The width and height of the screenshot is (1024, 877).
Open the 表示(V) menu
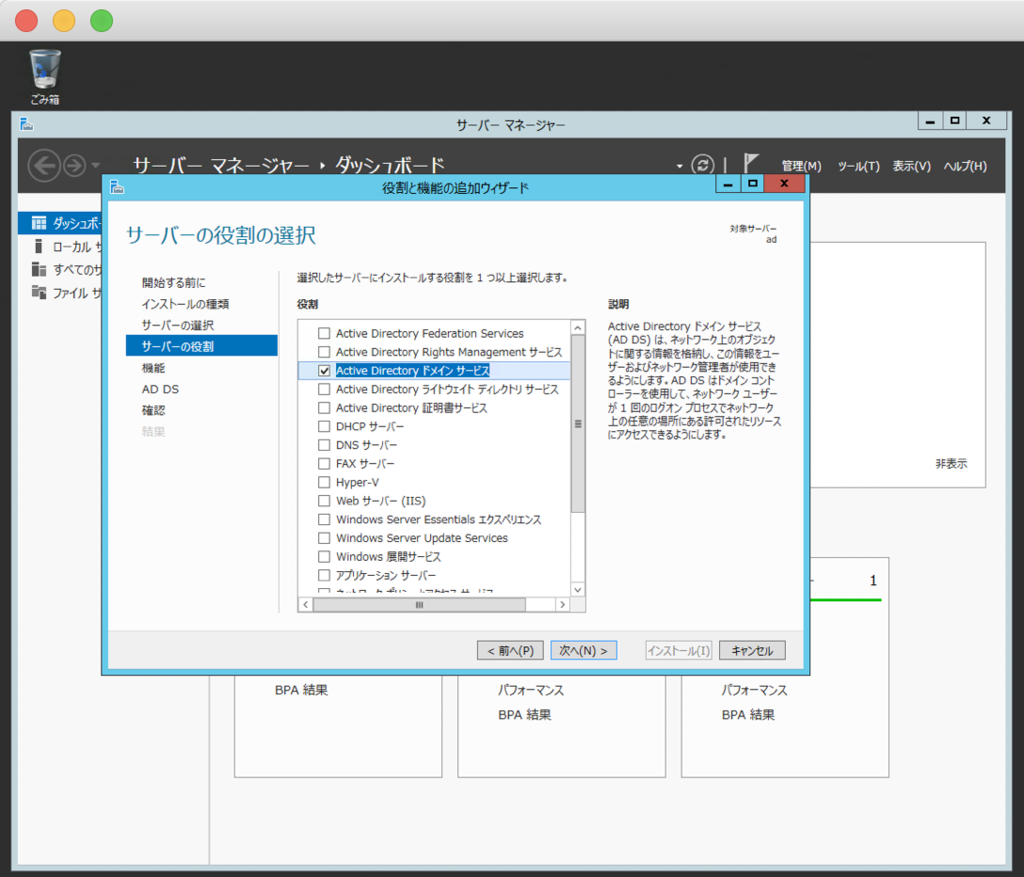pos(911,166)
